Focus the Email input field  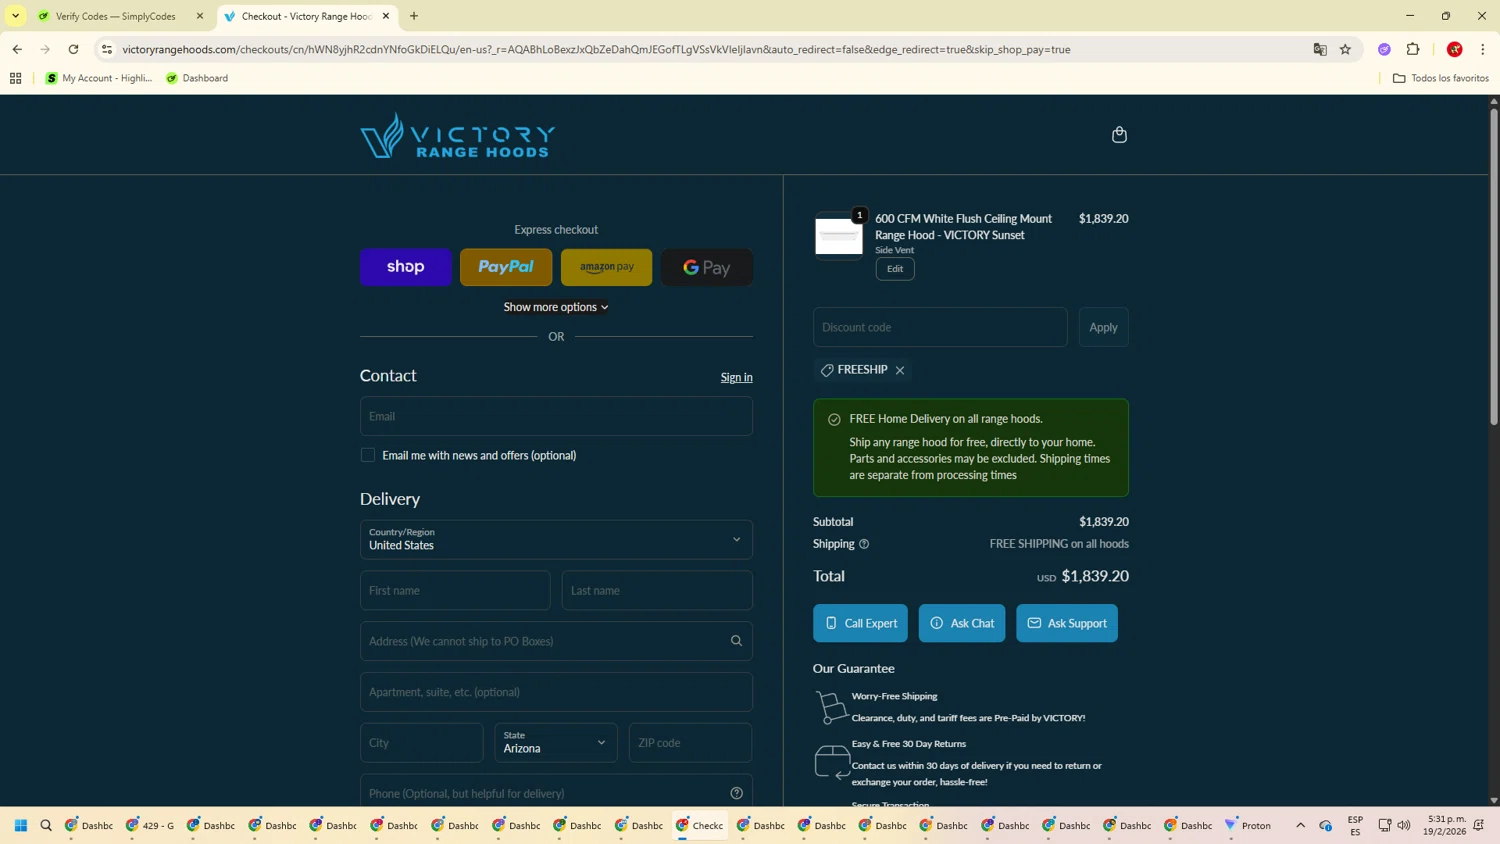[x=556, y=416]
